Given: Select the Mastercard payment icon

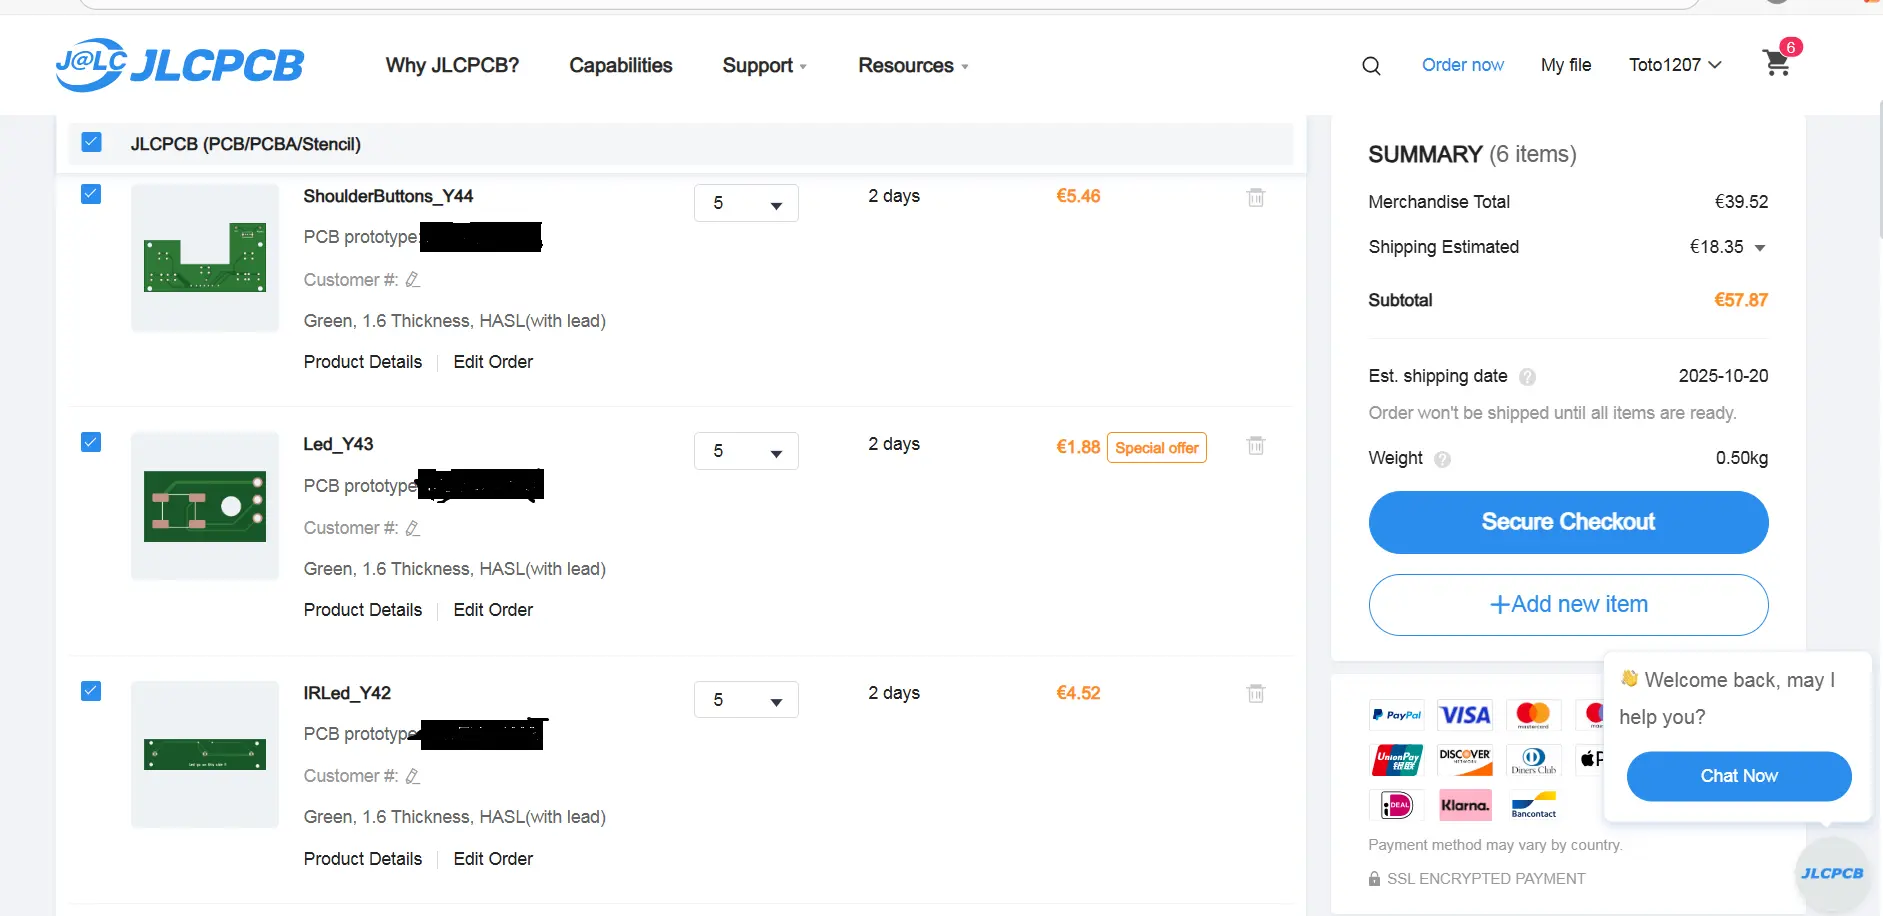Looking at the screenshot, I should pos(1533,715).
